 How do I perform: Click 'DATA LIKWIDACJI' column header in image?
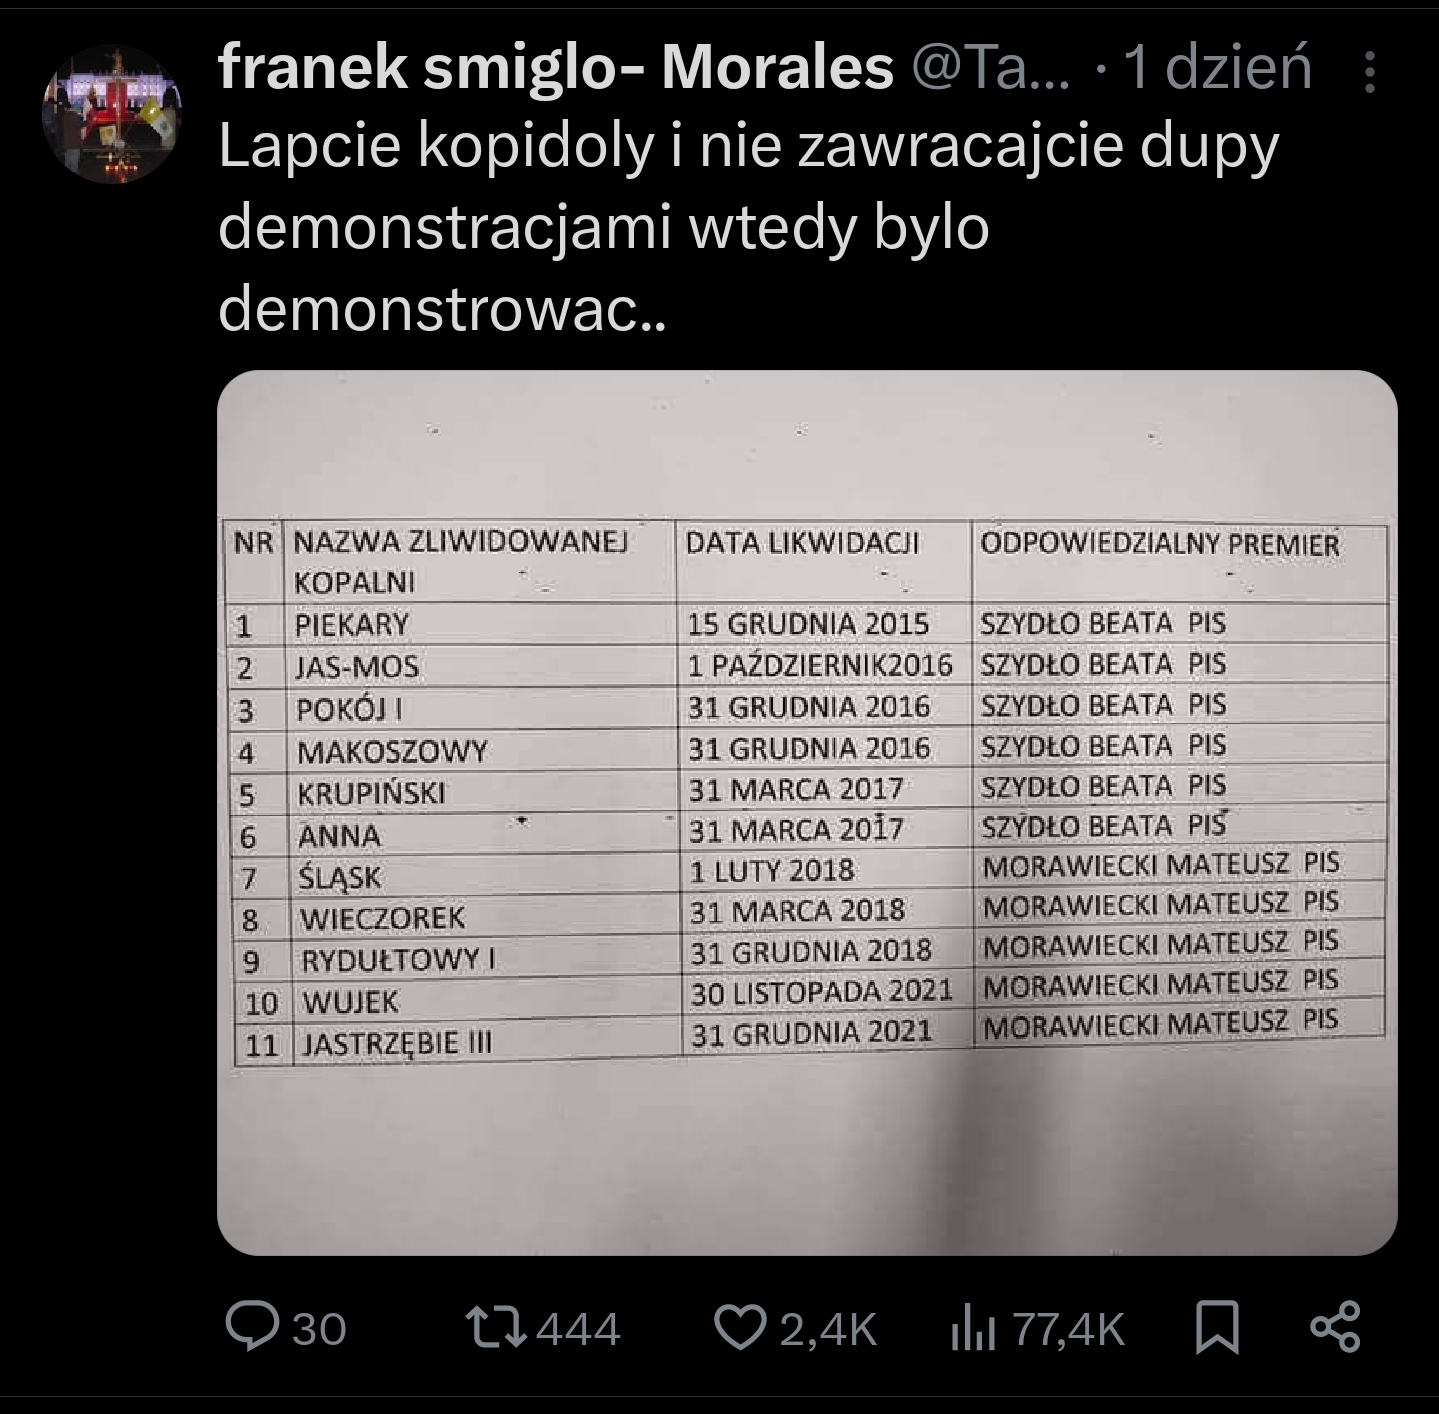point(802,544)
